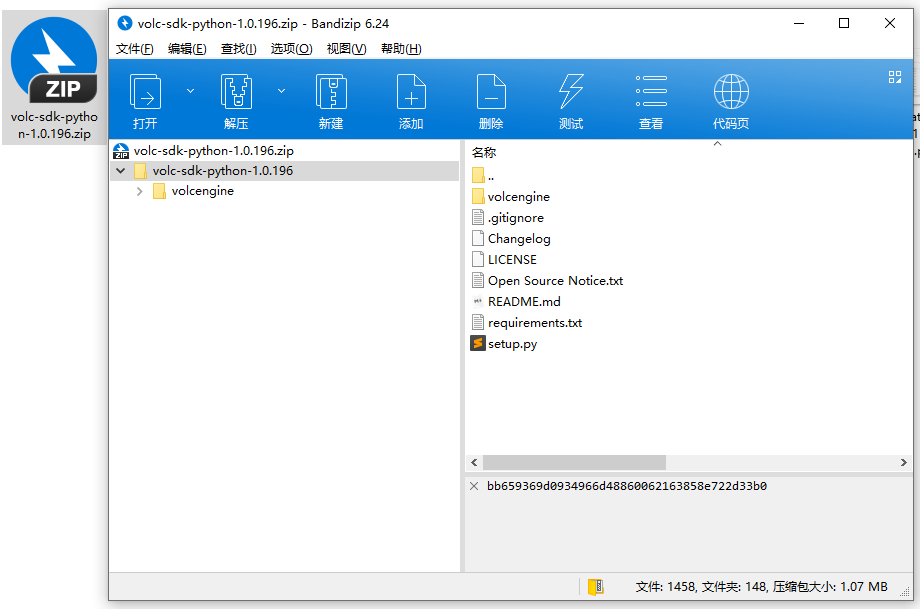The width and height of the screenshot is (920, 609).
Task: Expand the volcengine tree node
Action: pos(140,191)
